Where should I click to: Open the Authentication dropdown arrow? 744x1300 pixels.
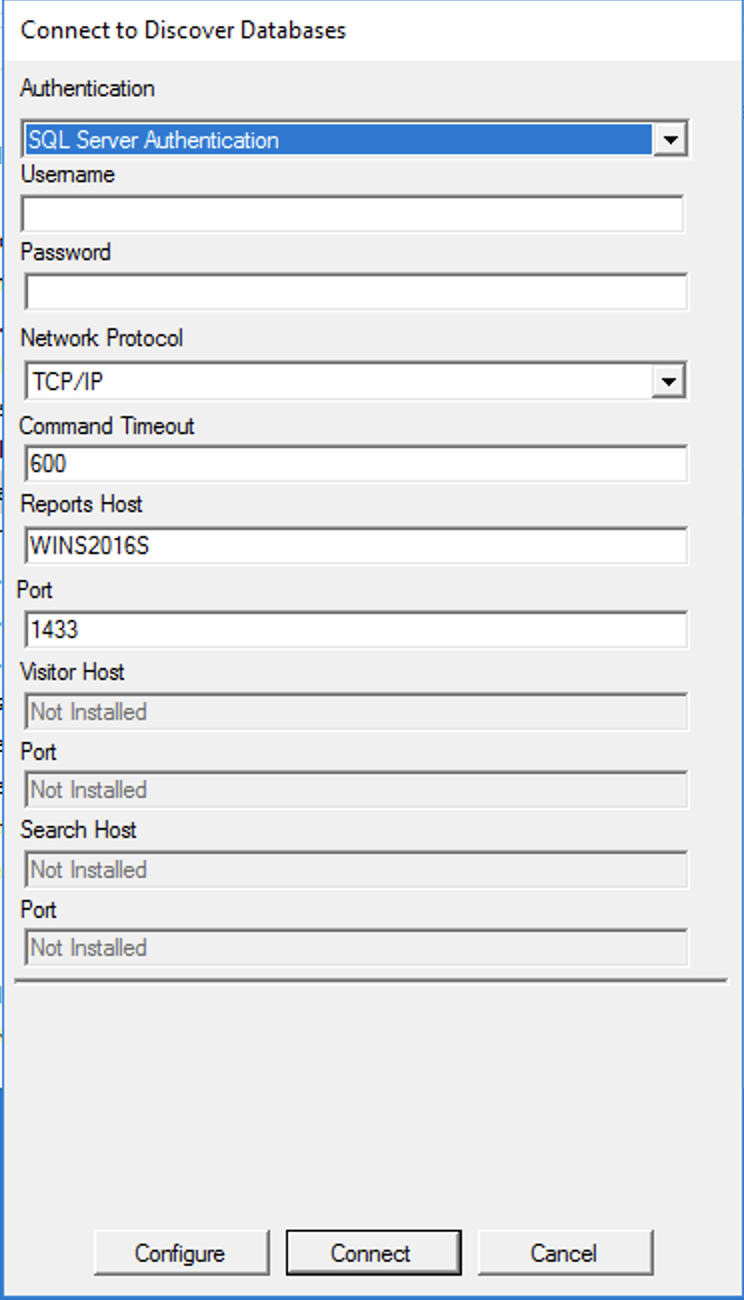(x=669, y=140)
